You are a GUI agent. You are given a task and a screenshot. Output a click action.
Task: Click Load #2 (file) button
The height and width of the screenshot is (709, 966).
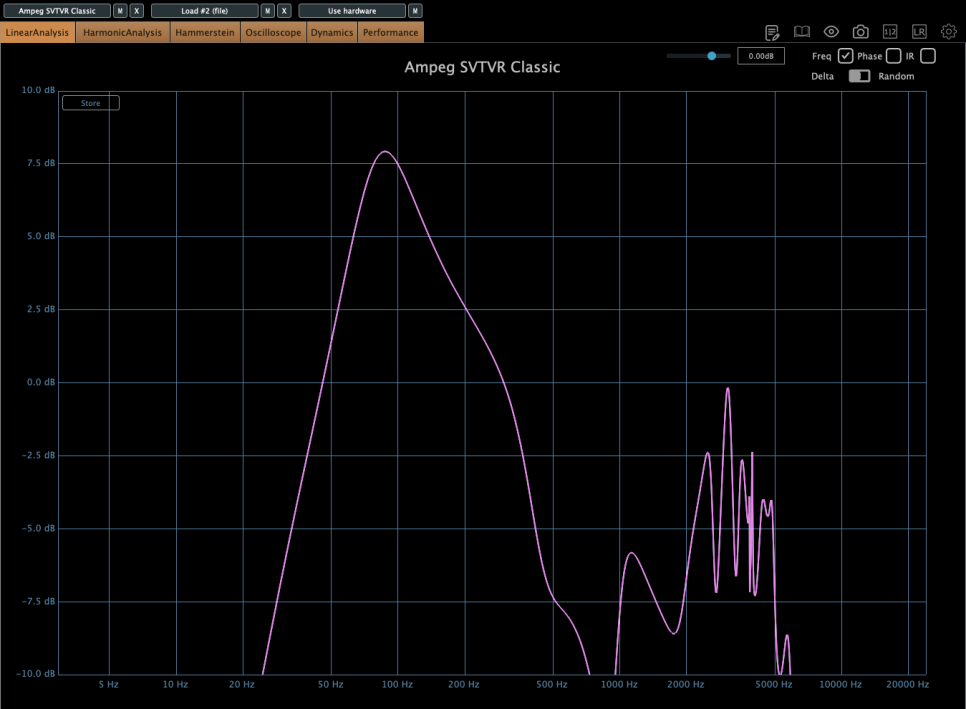coord(205,11)
